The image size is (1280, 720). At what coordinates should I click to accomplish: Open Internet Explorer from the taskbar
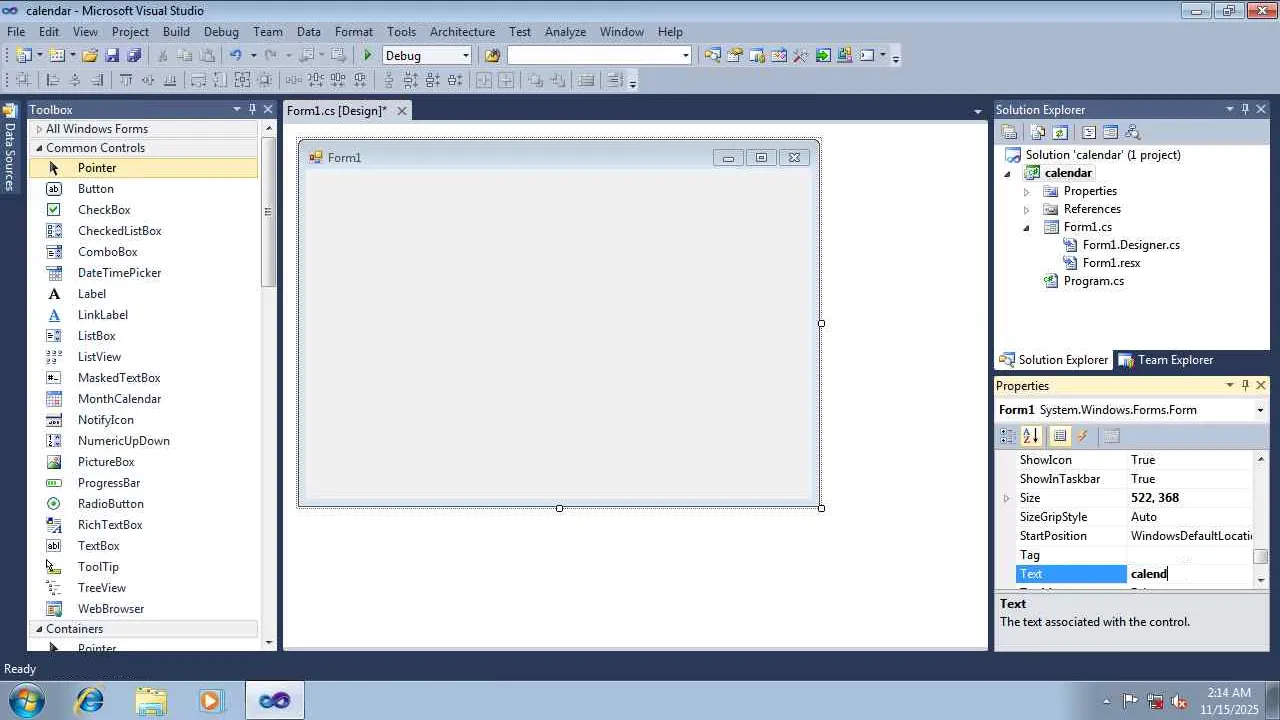click(x=90, y=700)
